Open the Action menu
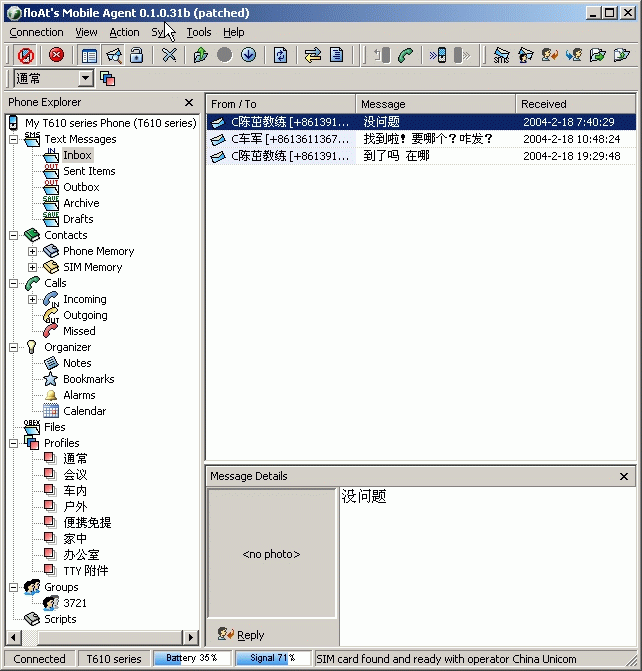Image resolution: width=642 pixels, height=671 pixels. [124, 32]
